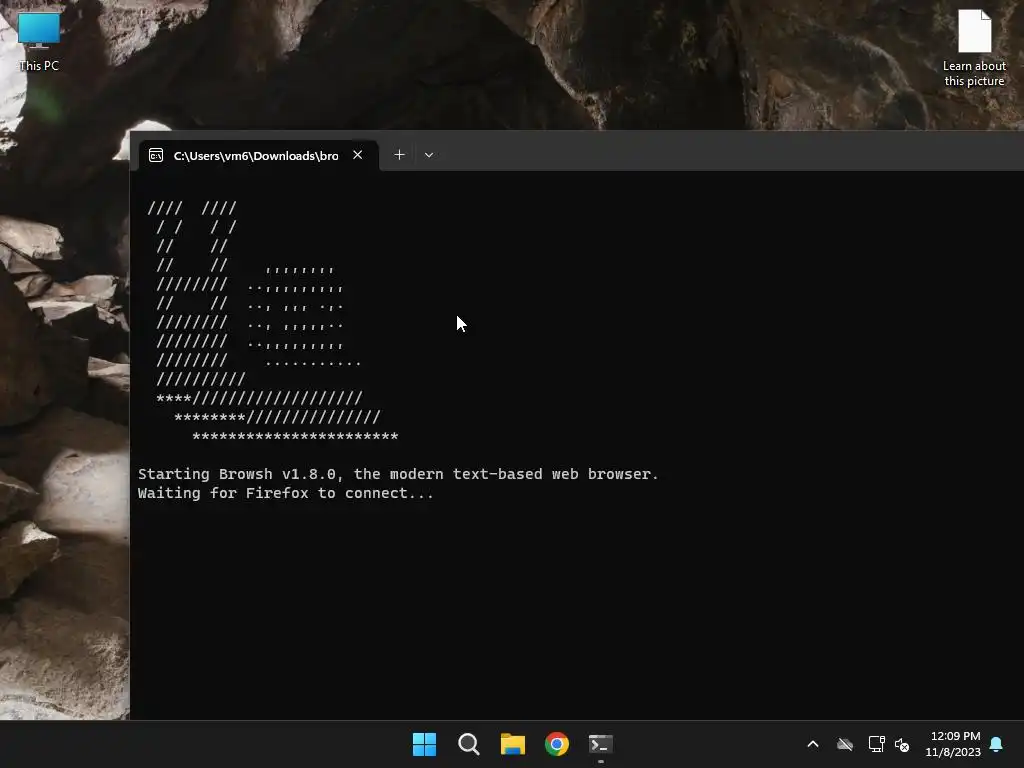Open notifications via the bell icon

pos(996,744)
